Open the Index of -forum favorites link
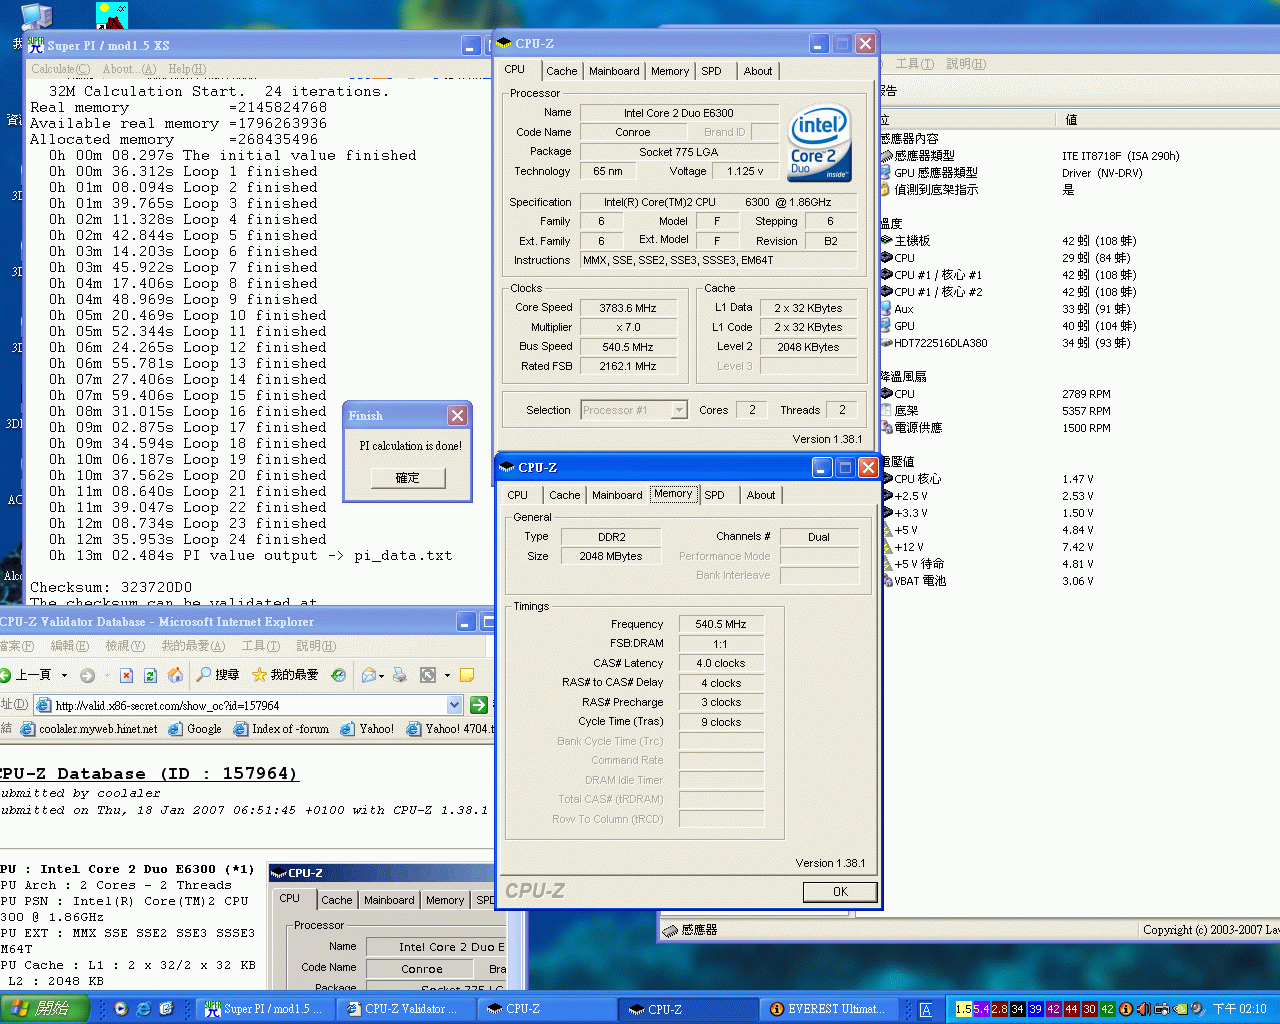Viewport: 1280px width, 1024px height. [x=281, y=729]
